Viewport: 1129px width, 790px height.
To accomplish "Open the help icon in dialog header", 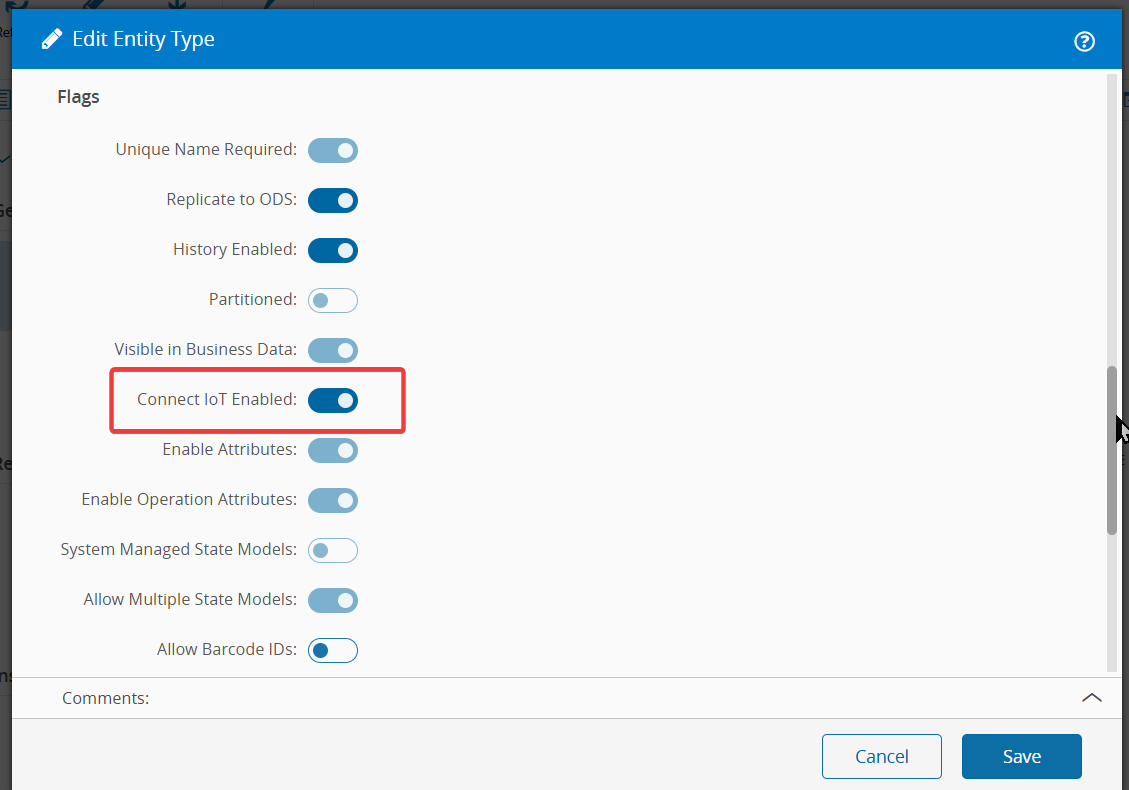I will tap(1084, 41).
